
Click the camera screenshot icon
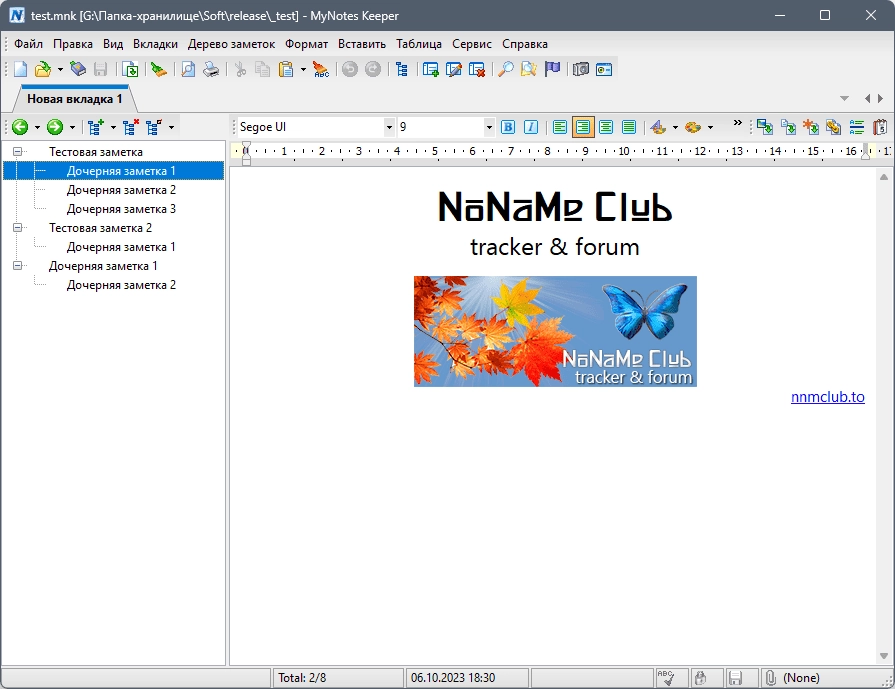pyautogui.click(x=580, y=69)
